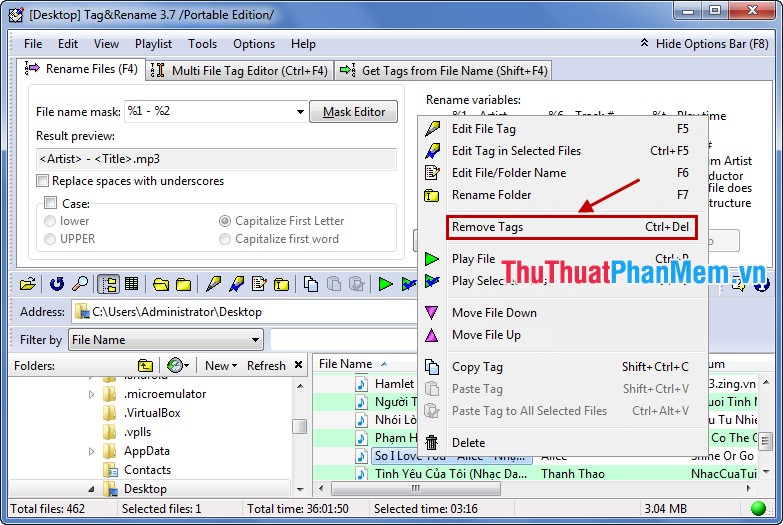Click the folder tree vertical scrollbar thumb
783x525 pixels.
pos(300,426)
